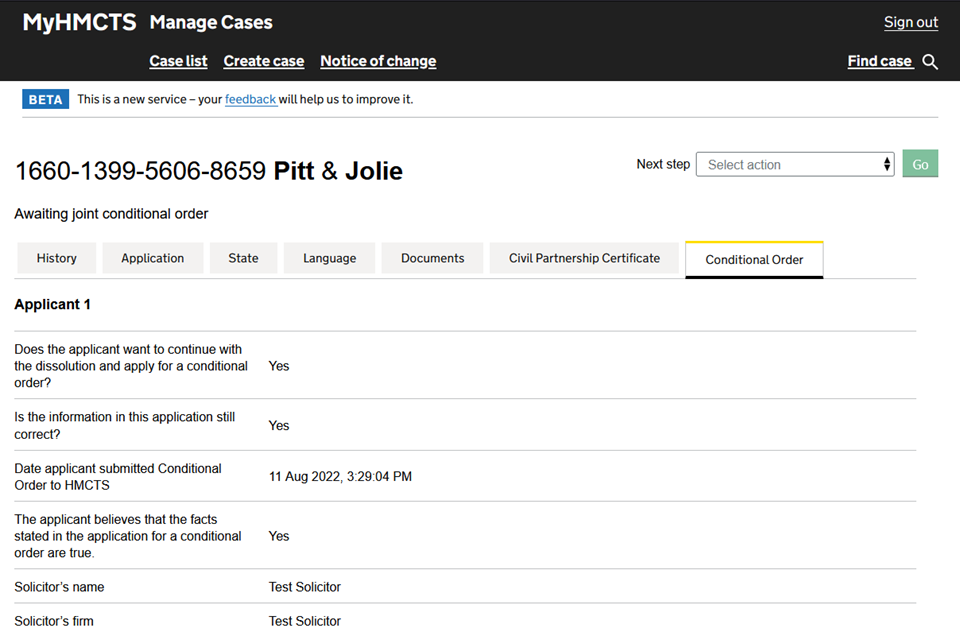Go to Case list
Image resolution: width=960 pixels, height=640 pixels.
tap(178, 61)
